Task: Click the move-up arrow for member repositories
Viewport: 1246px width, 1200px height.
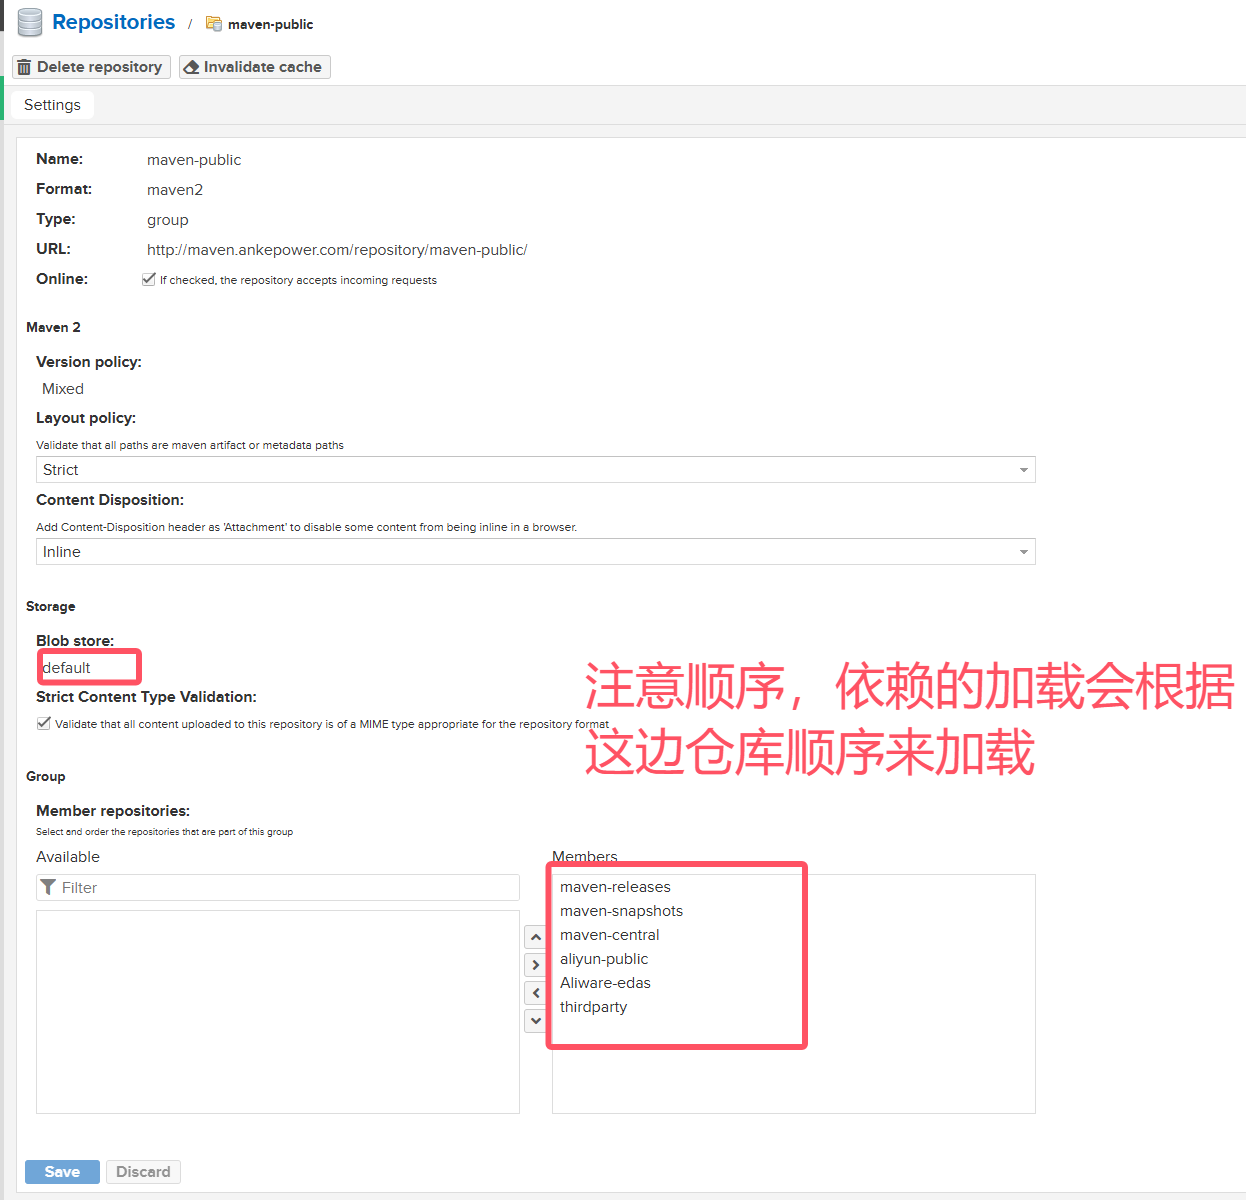Action: tap(536, 937)
